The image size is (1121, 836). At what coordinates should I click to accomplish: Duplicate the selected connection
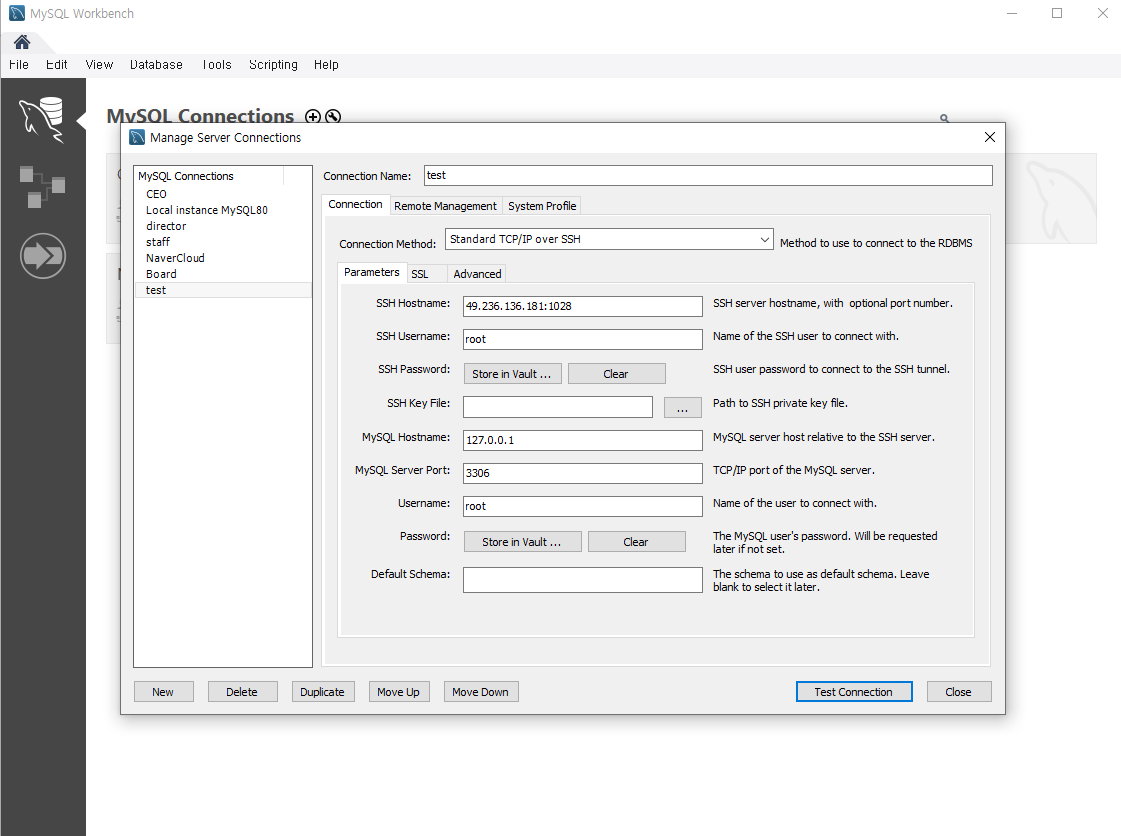[322, 692]
